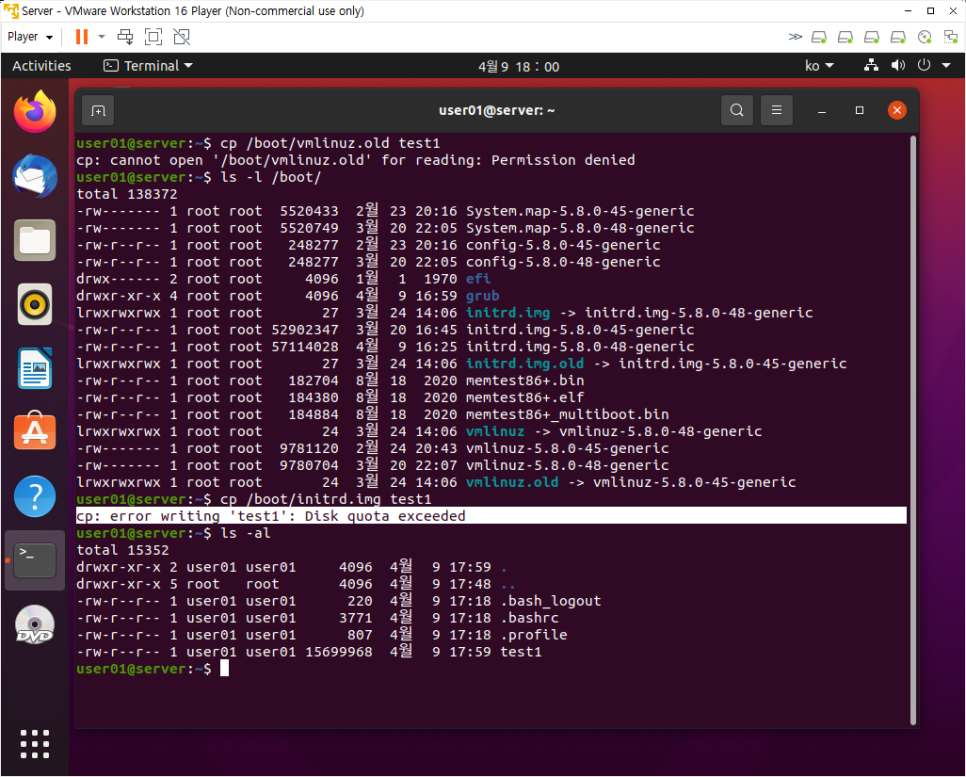Viewport: 966px width, 777px height.
Task: Open the Player dropdown menu
Action: [30, 37]
